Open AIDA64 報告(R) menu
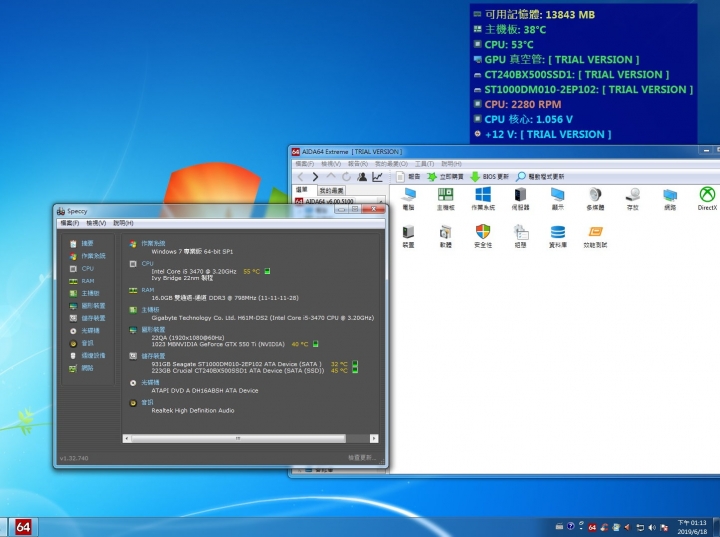This screenshot has width=720, height=537. pyautogui.click(x=358, y=164)
